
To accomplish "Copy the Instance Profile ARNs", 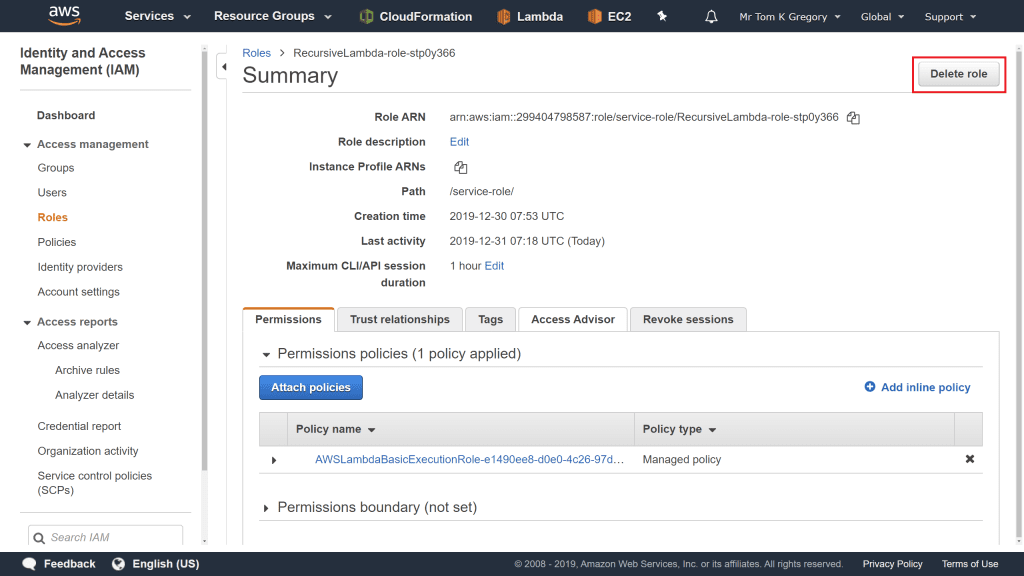I will click(460, 167).
